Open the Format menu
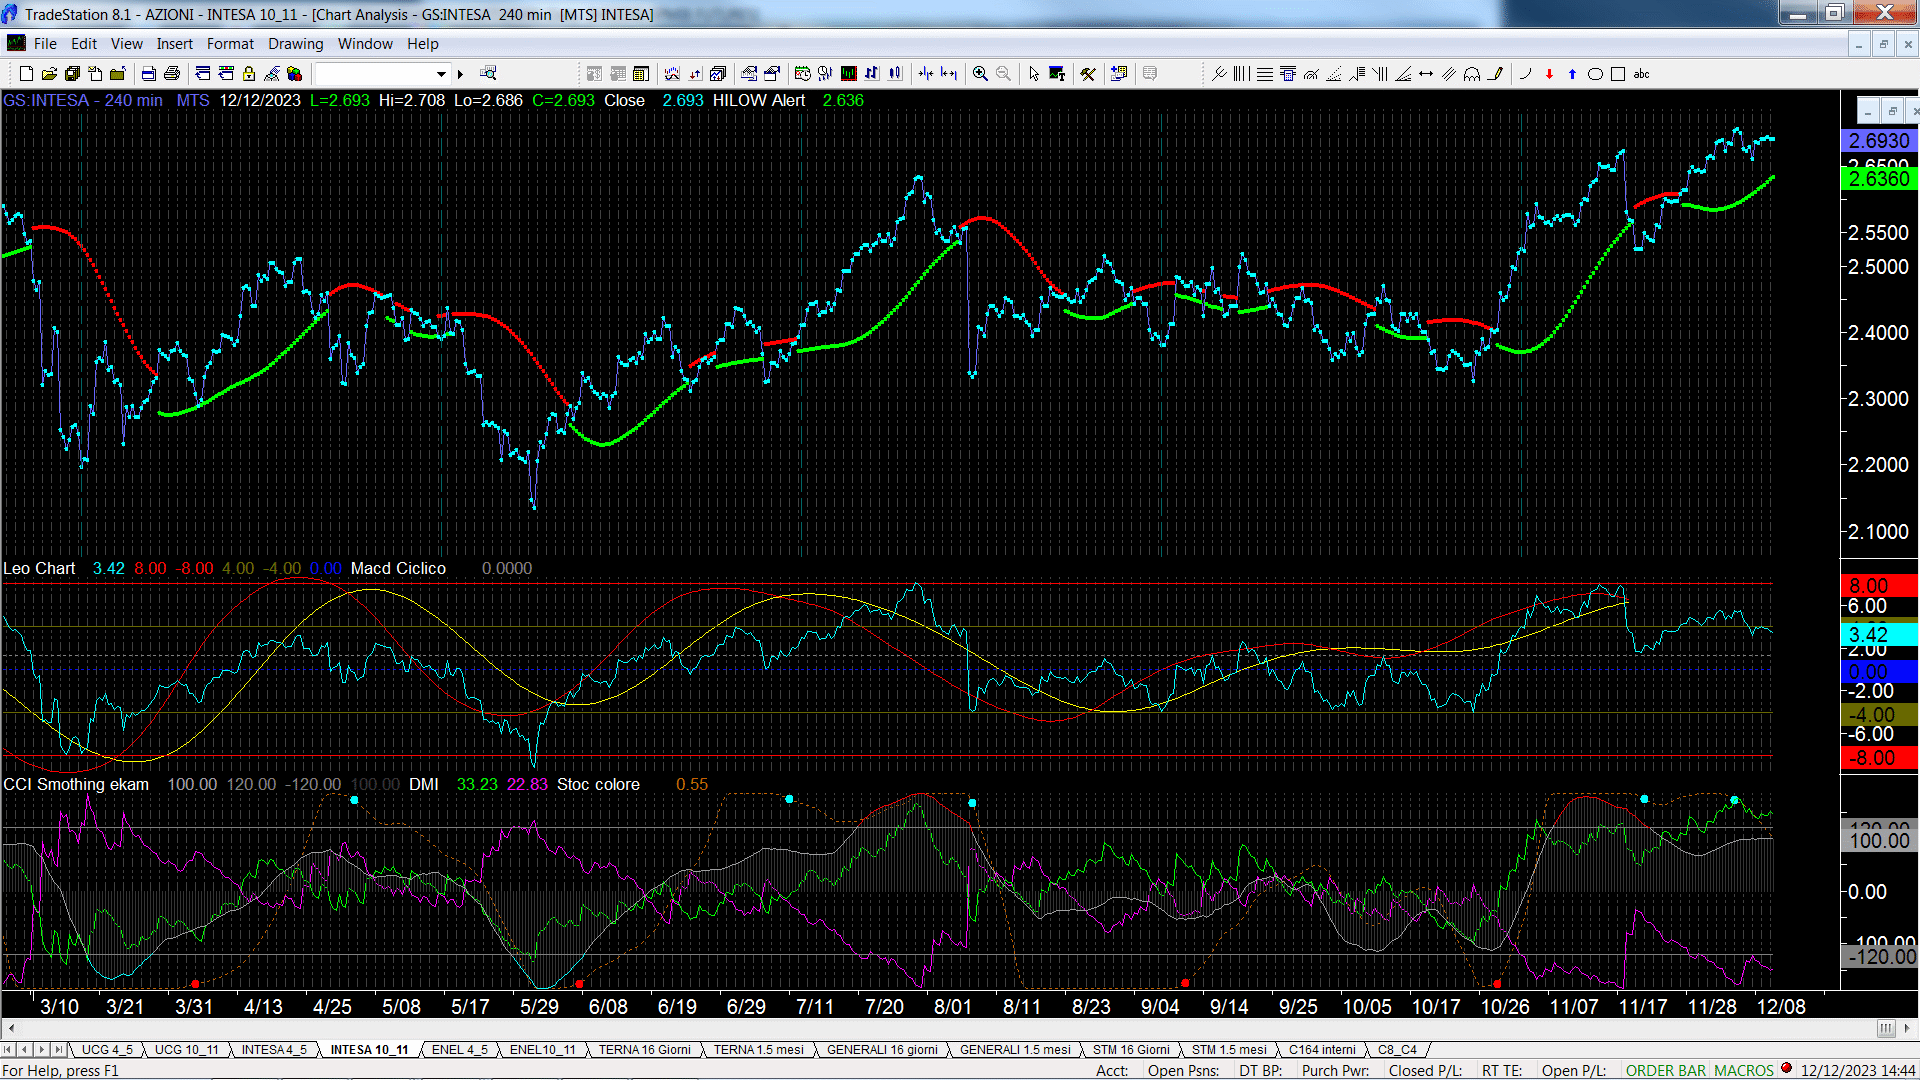1920x1080 pixels. coord(230,44)
